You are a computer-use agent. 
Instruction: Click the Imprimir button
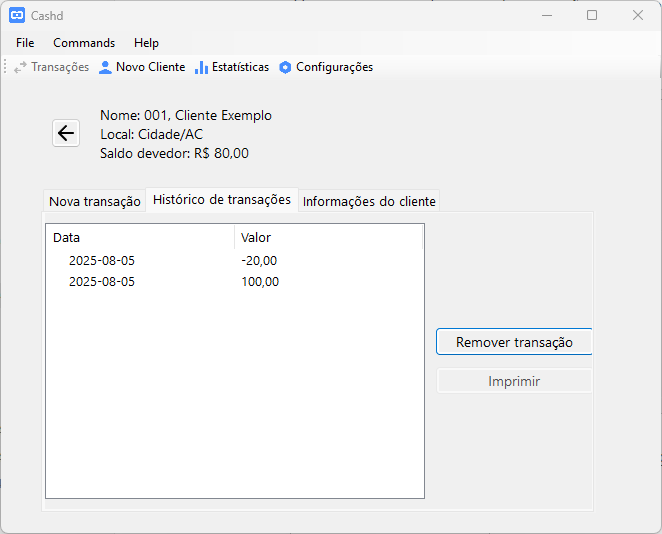point(514,381)
